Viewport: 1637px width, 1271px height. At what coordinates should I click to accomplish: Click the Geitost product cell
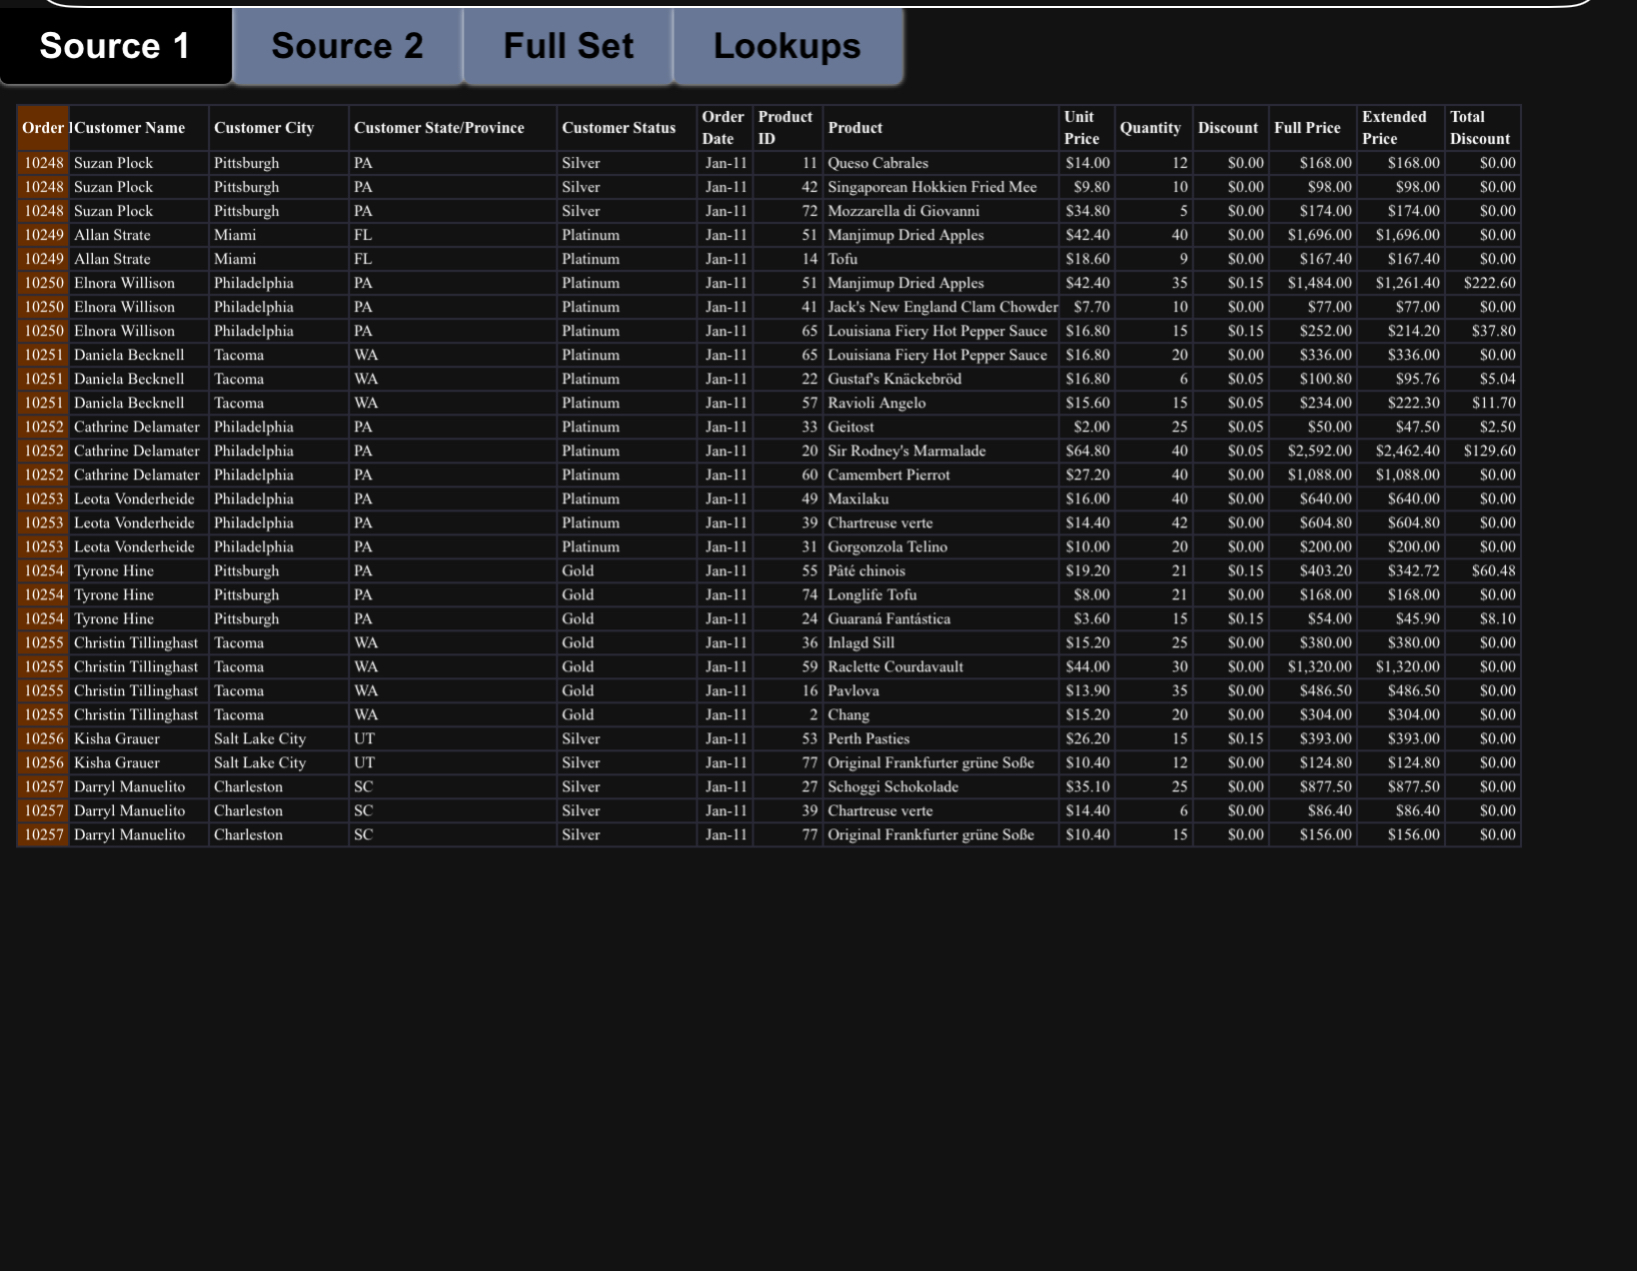tap(941, 427)
